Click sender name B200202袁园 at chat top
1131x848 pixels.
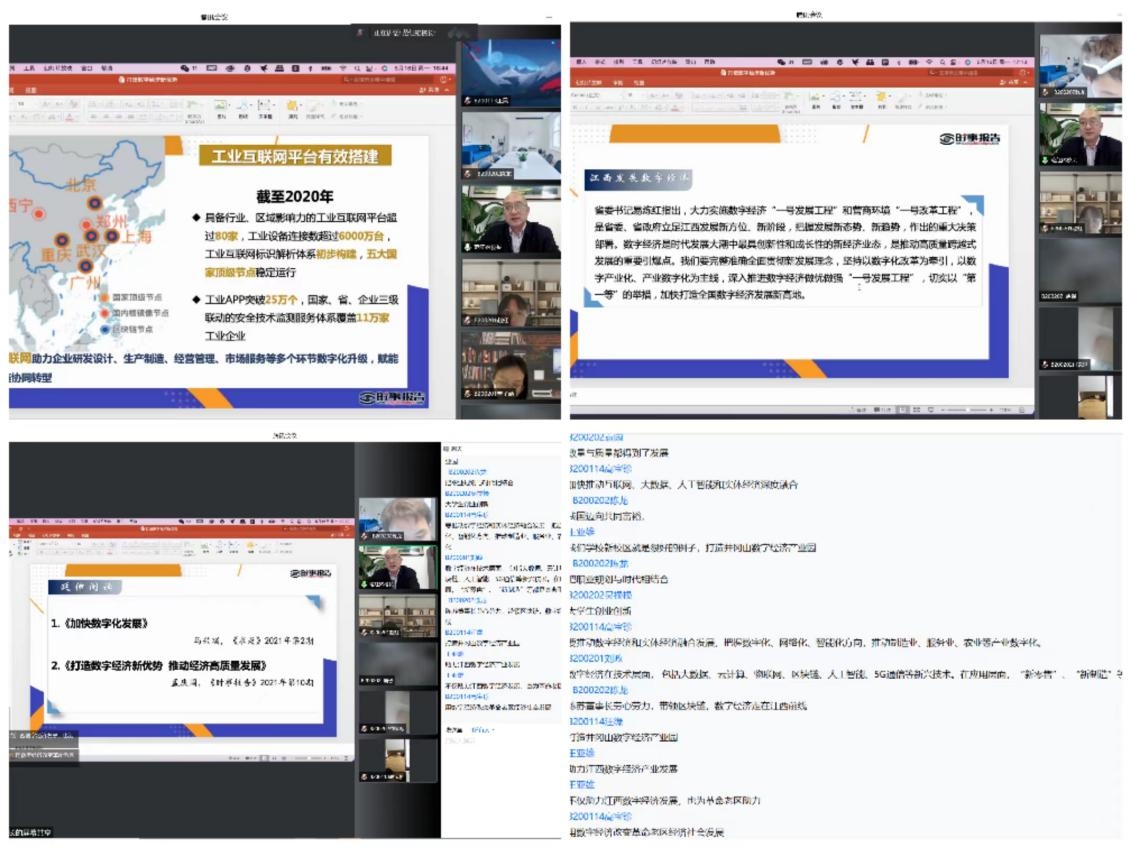(x=597, y=437)
